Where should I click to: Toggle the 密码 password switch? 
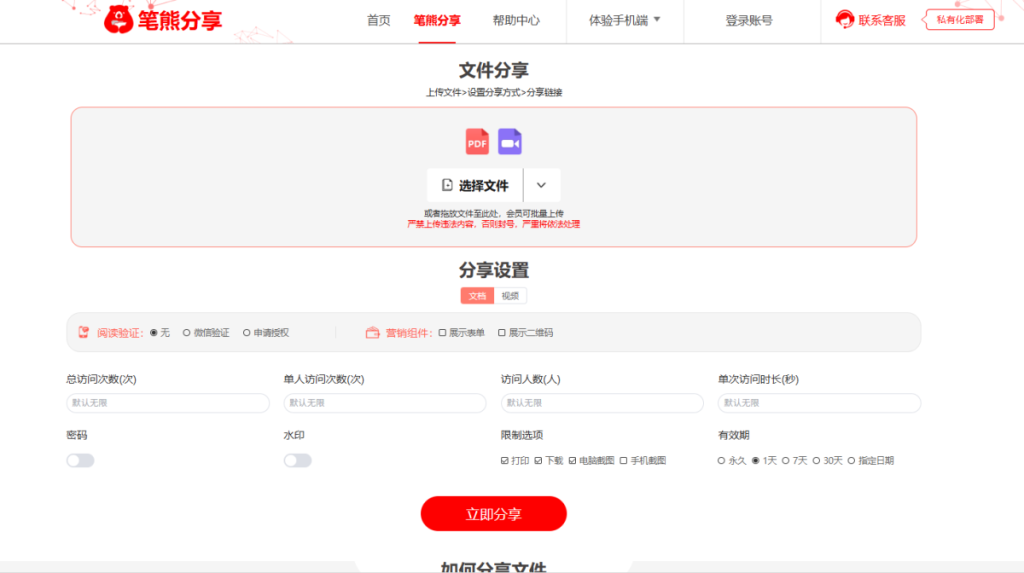pyautogui.click(x=80, y=460)
